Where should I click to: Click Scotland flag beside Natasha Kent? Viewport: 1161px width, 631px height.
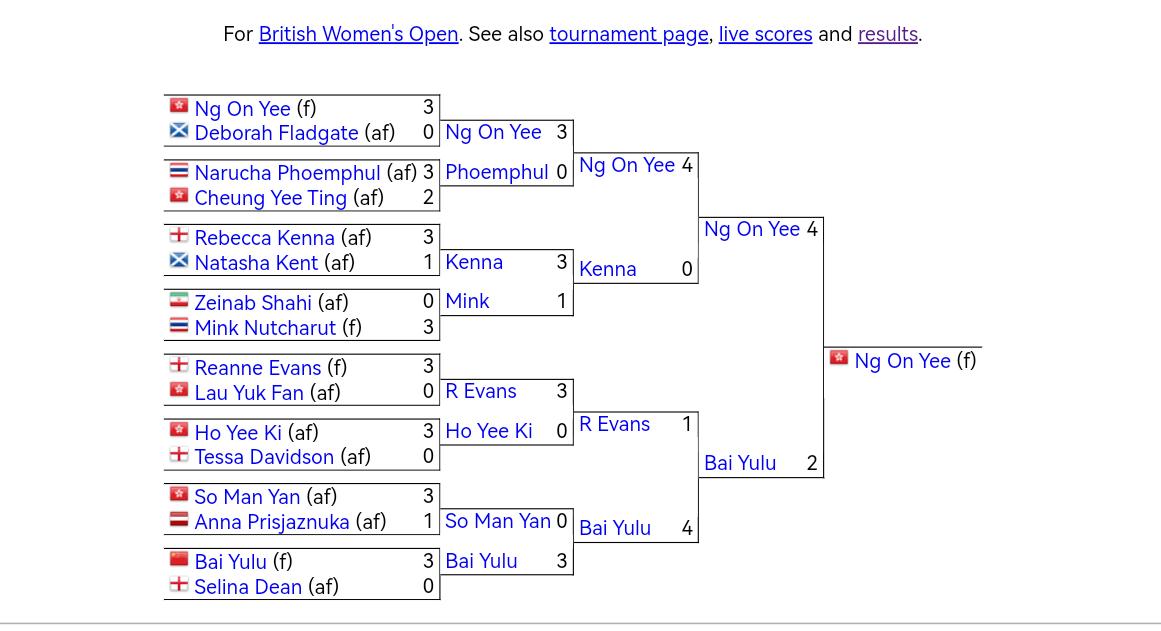pyautogui.click(x=179, y=260)
